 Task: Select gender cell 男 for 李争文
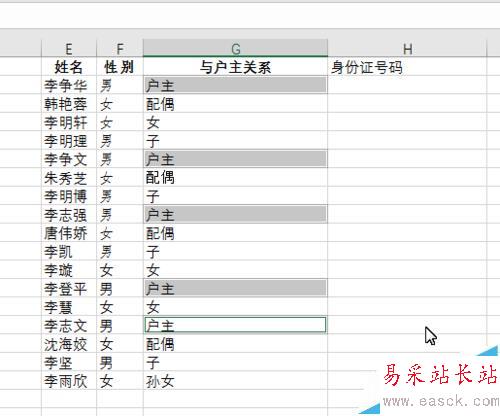120,159
